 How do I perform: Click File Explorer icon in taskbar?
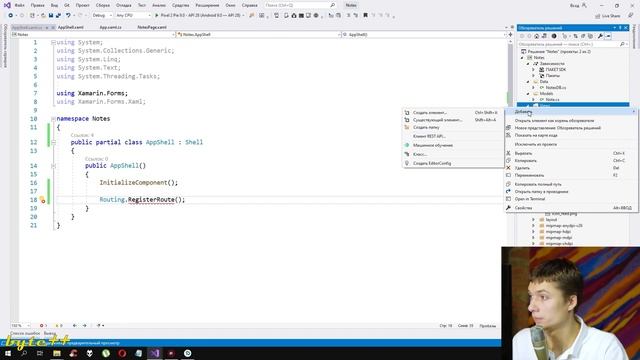(x=57, y=353)
